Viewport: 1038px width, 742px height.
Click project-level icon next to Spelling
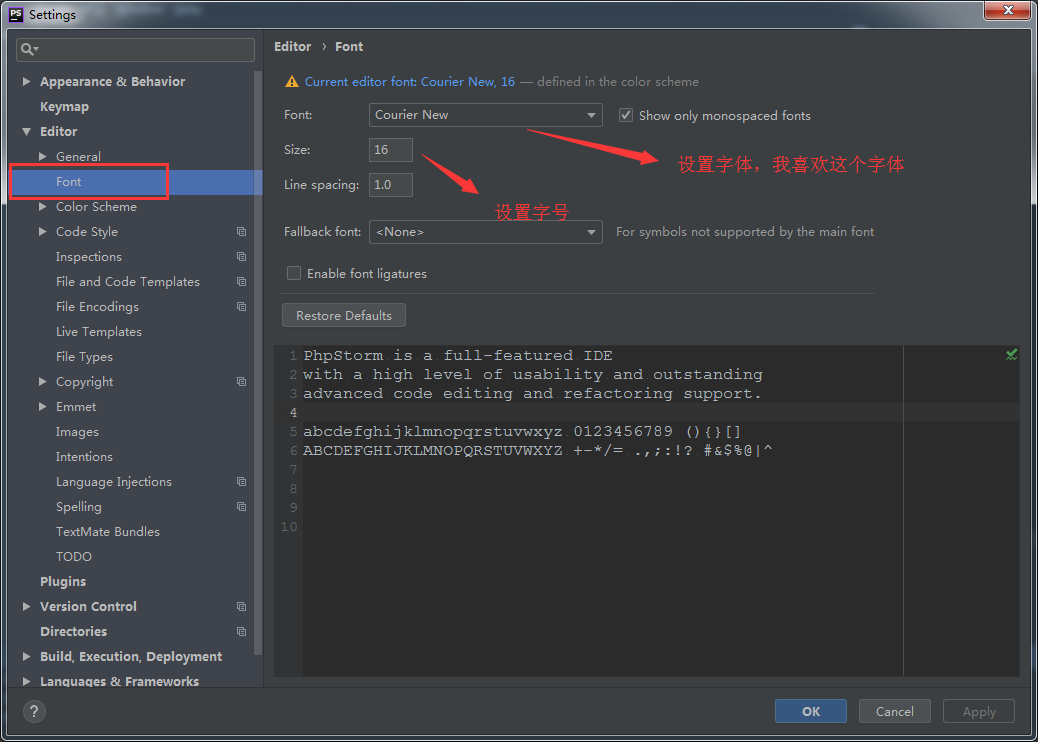[241, 507]
